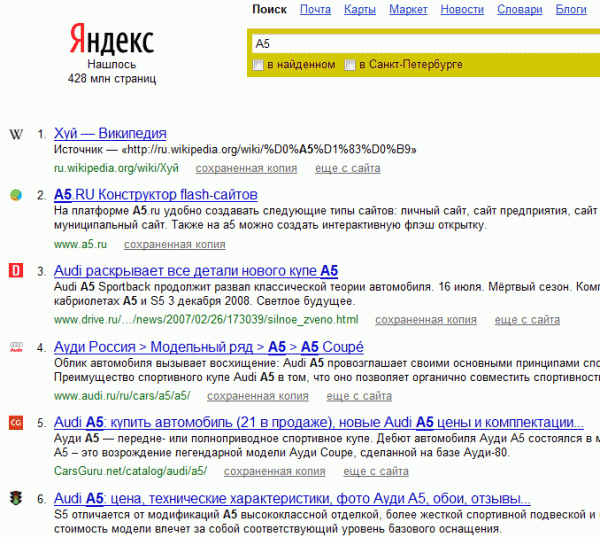
Task: Open saved copy of CarsGuru result
Action: point(275,471)
